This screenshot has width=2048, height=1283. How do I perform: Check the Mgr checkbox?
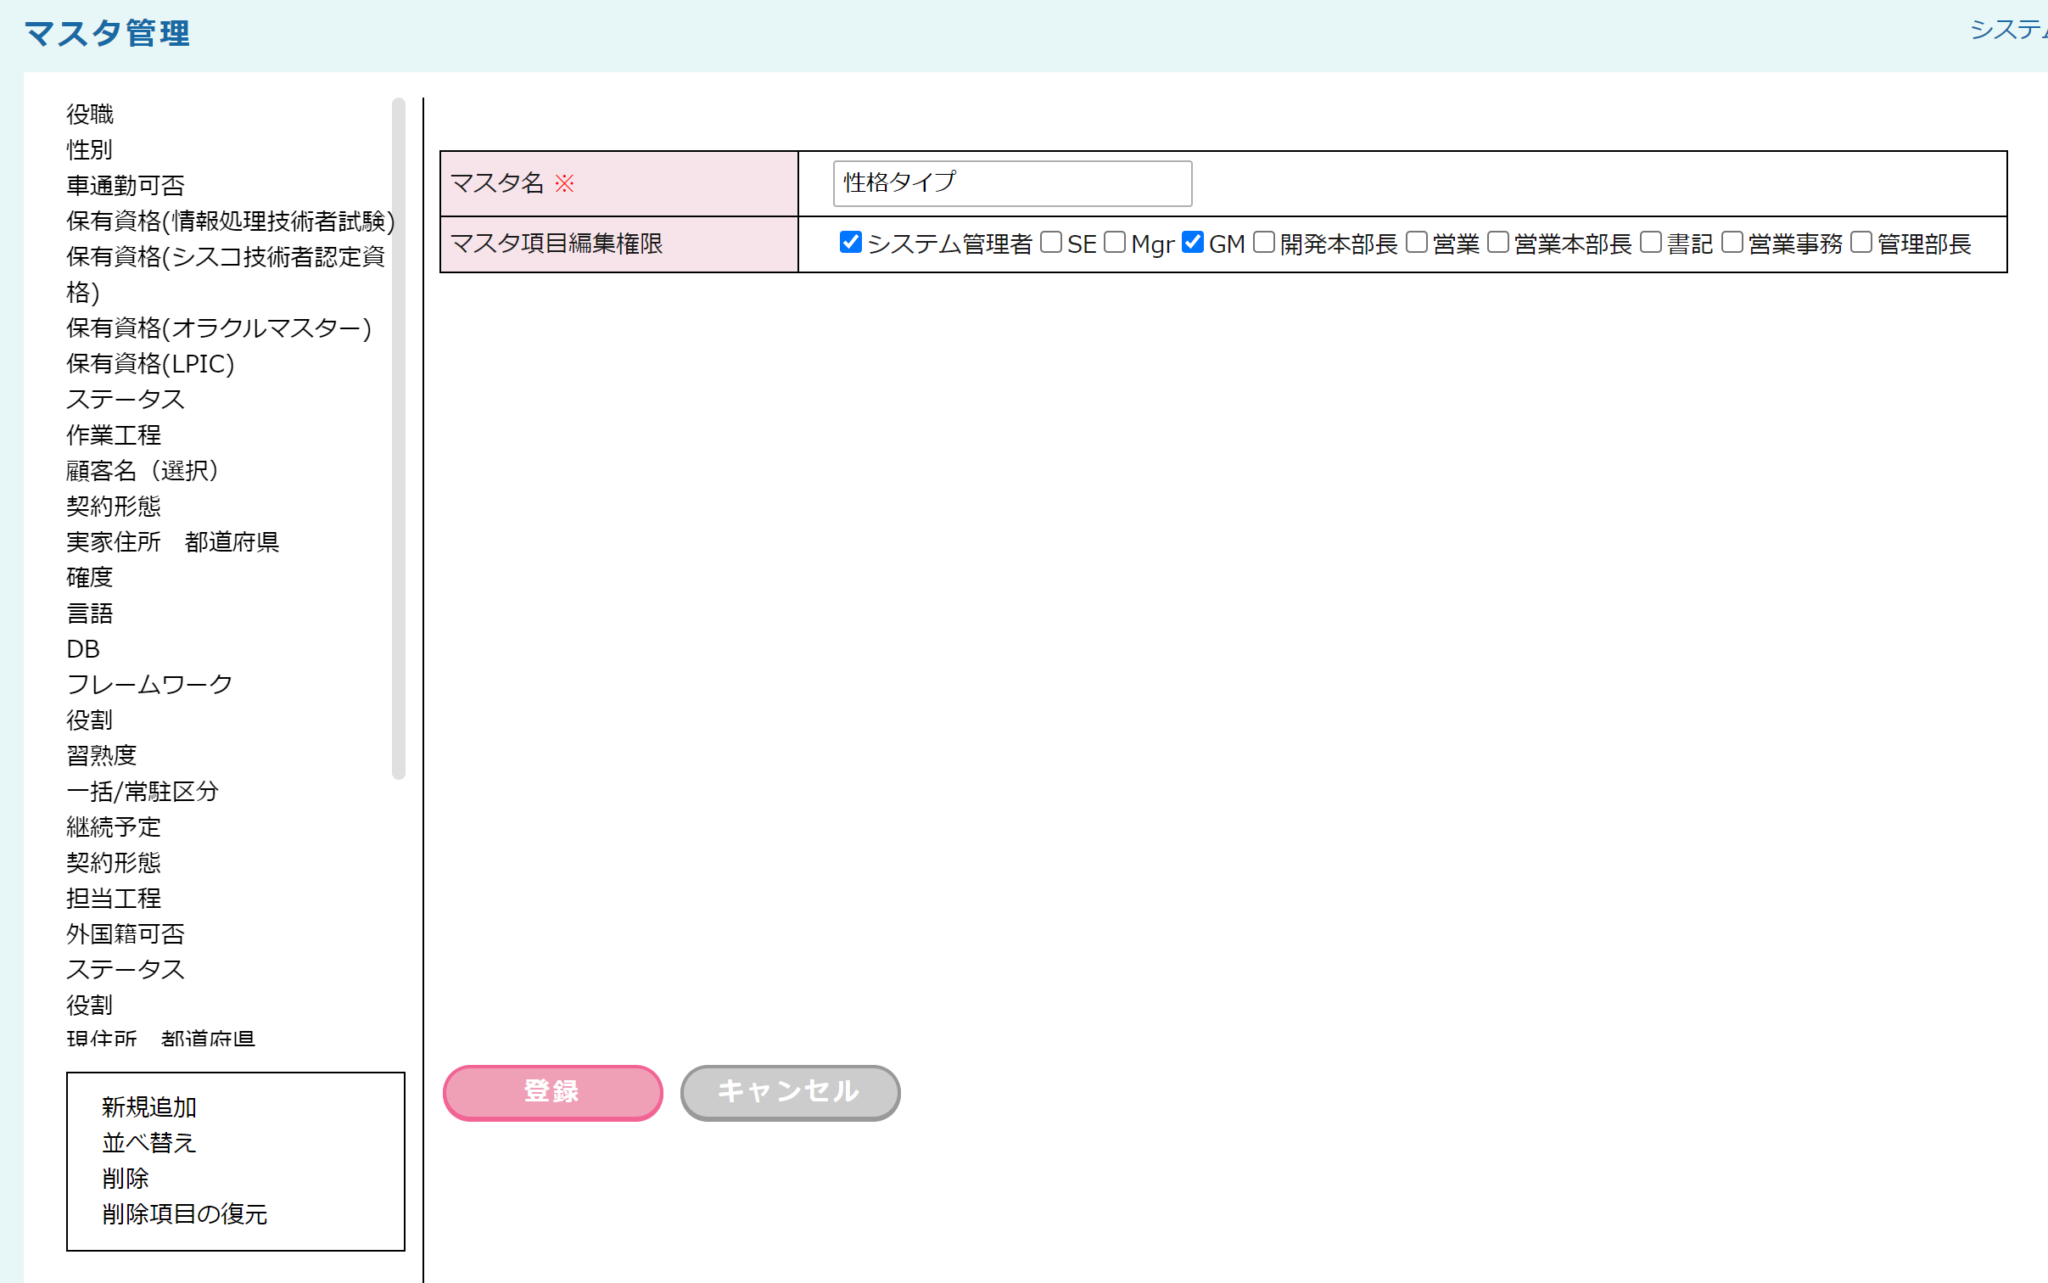[x=1115, y=242]
